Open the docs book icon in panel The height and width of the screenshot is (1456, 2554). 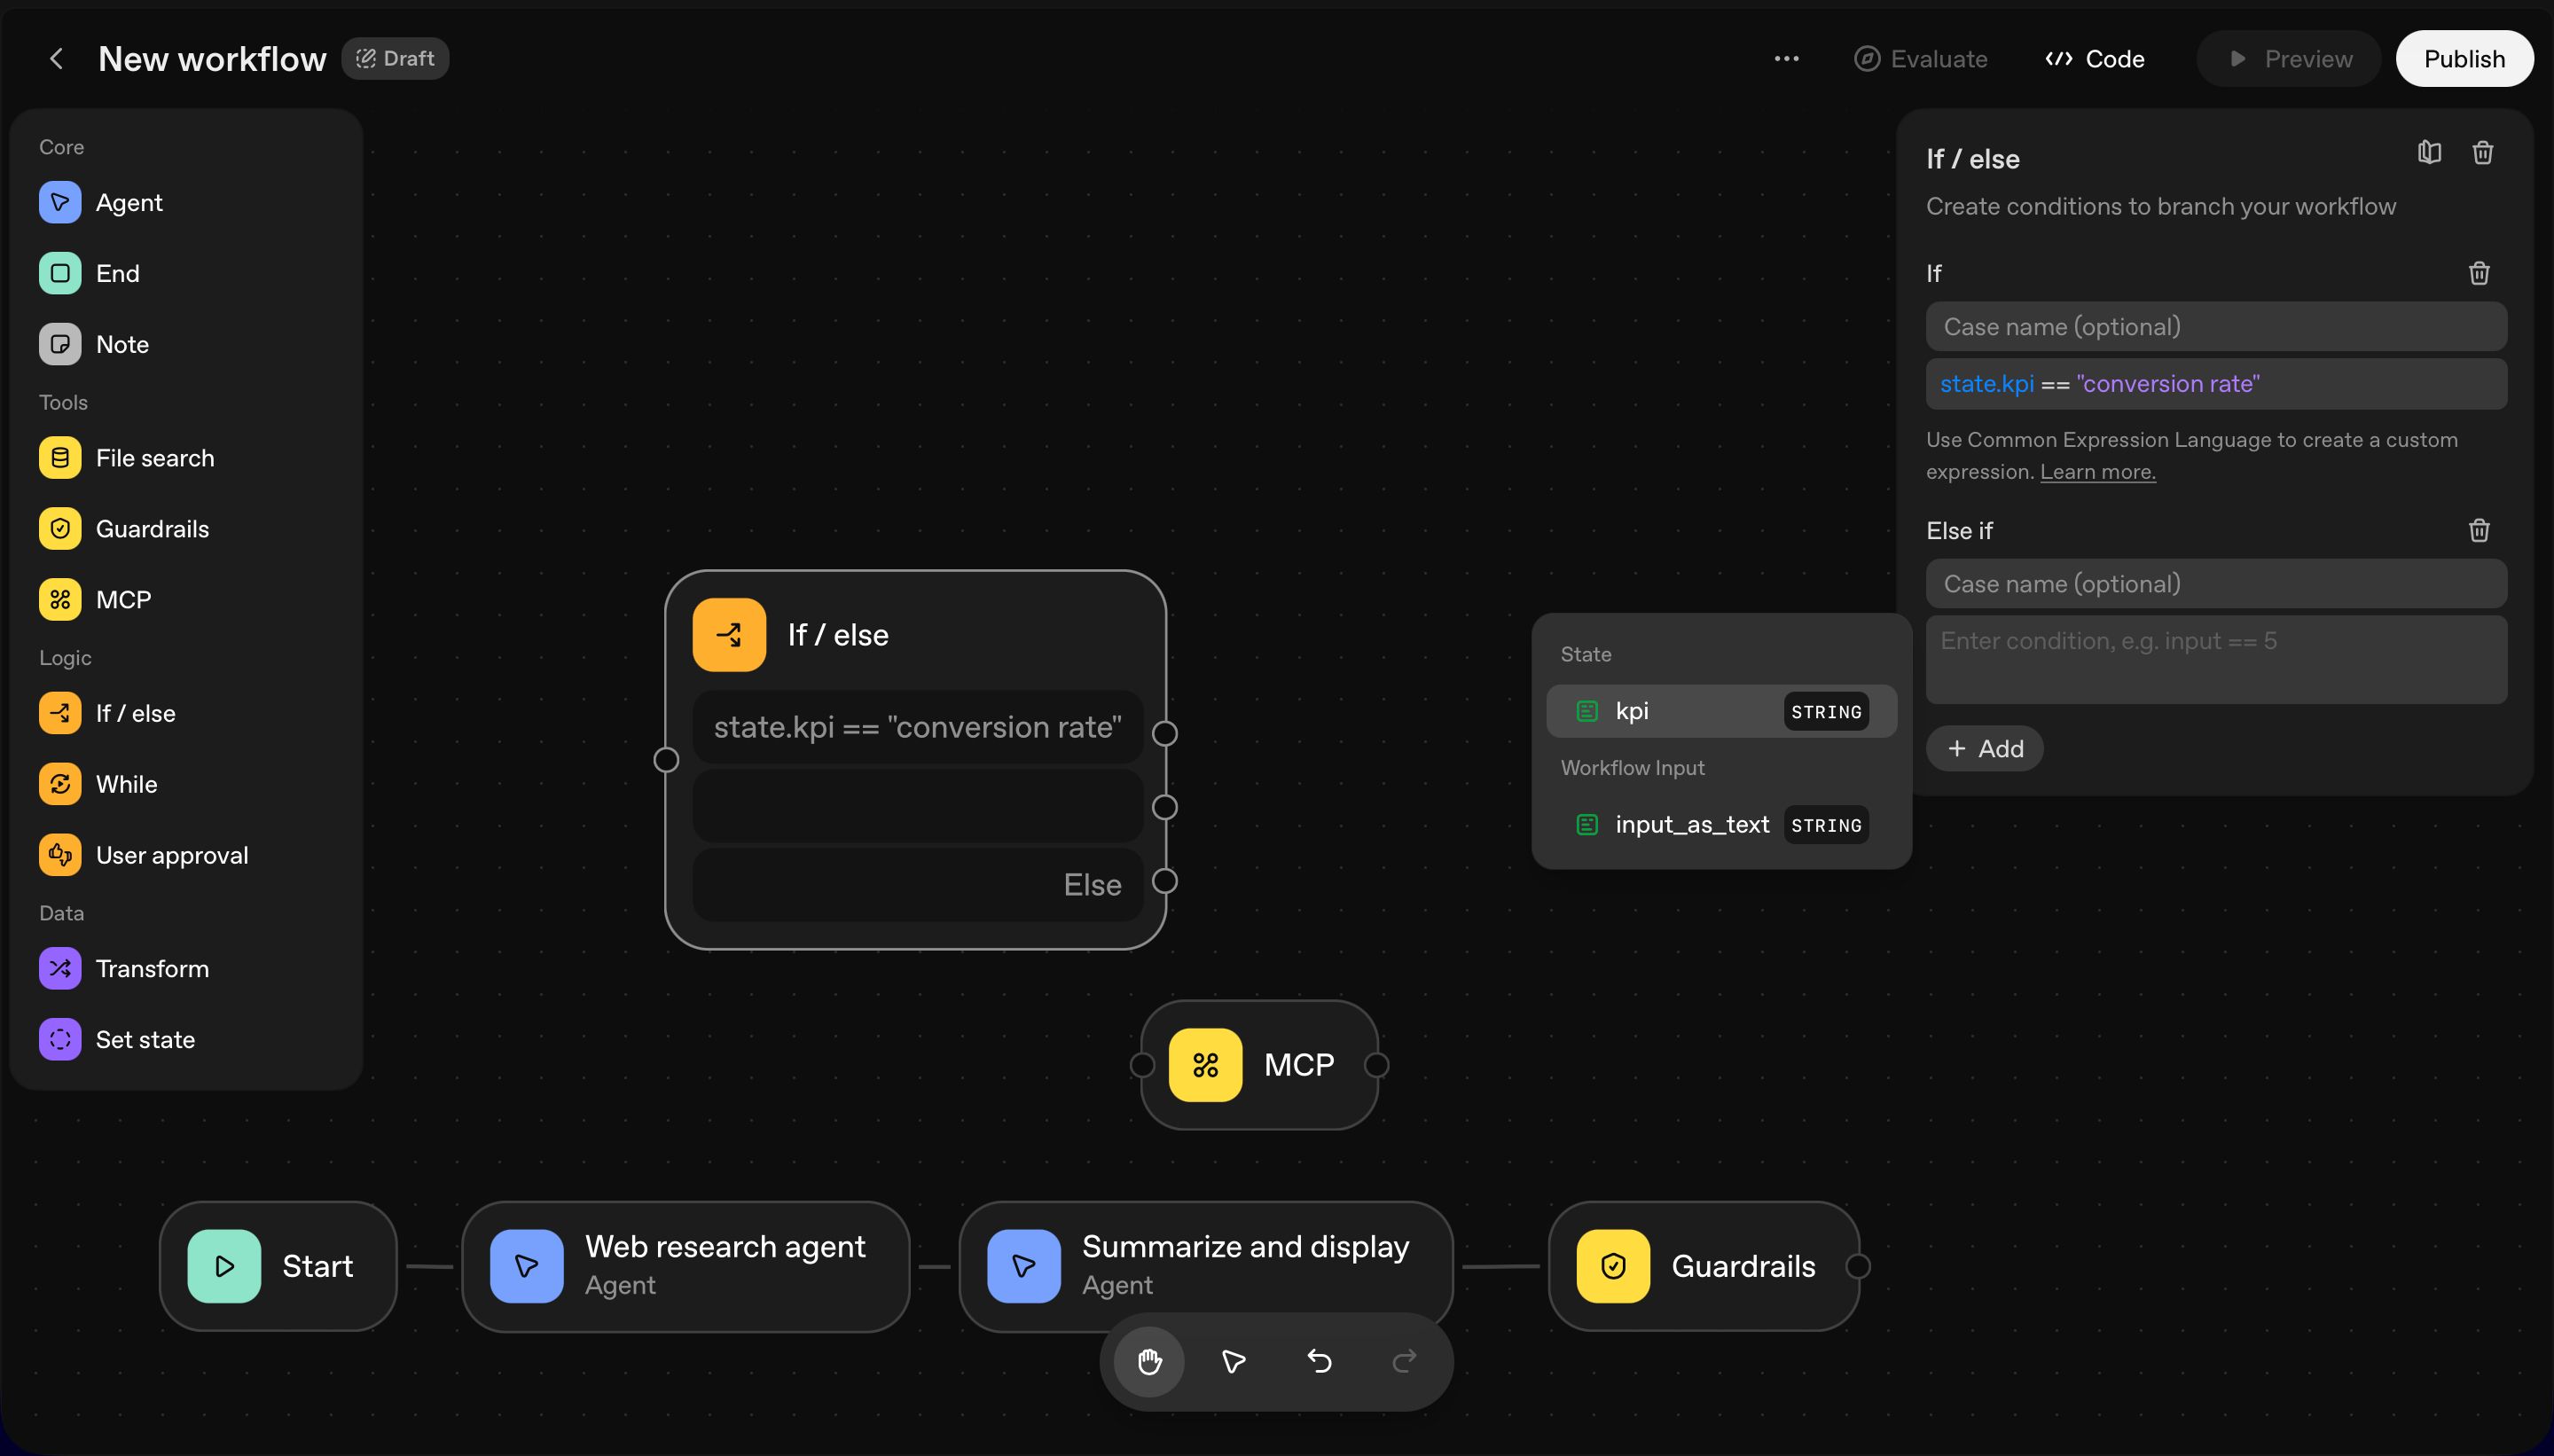pos(2429,153)
